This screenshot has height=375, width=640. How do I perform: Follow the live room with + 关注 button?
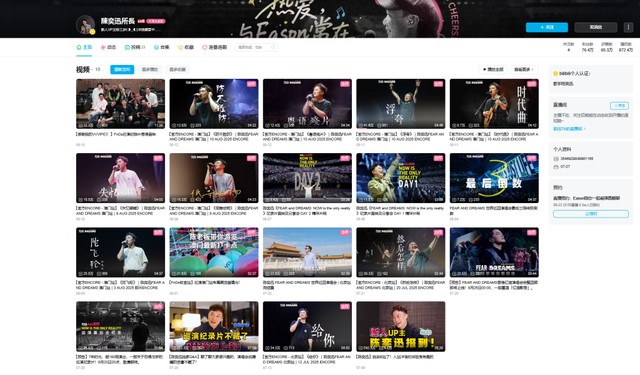[x=619, y=106]
